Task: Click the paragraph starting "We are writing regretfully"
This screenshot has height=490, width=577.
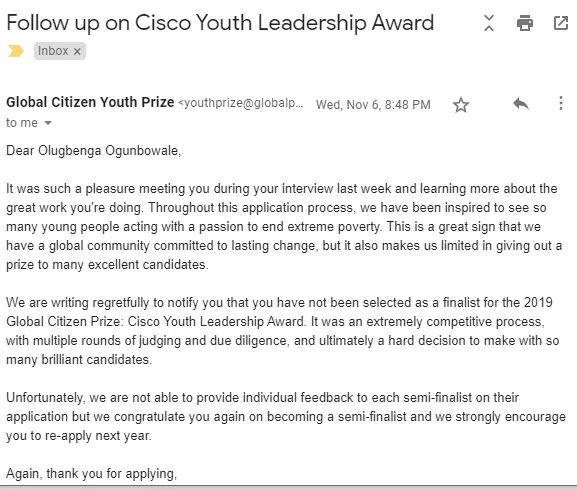Action: pyautogui.click(x=283, y=331)
